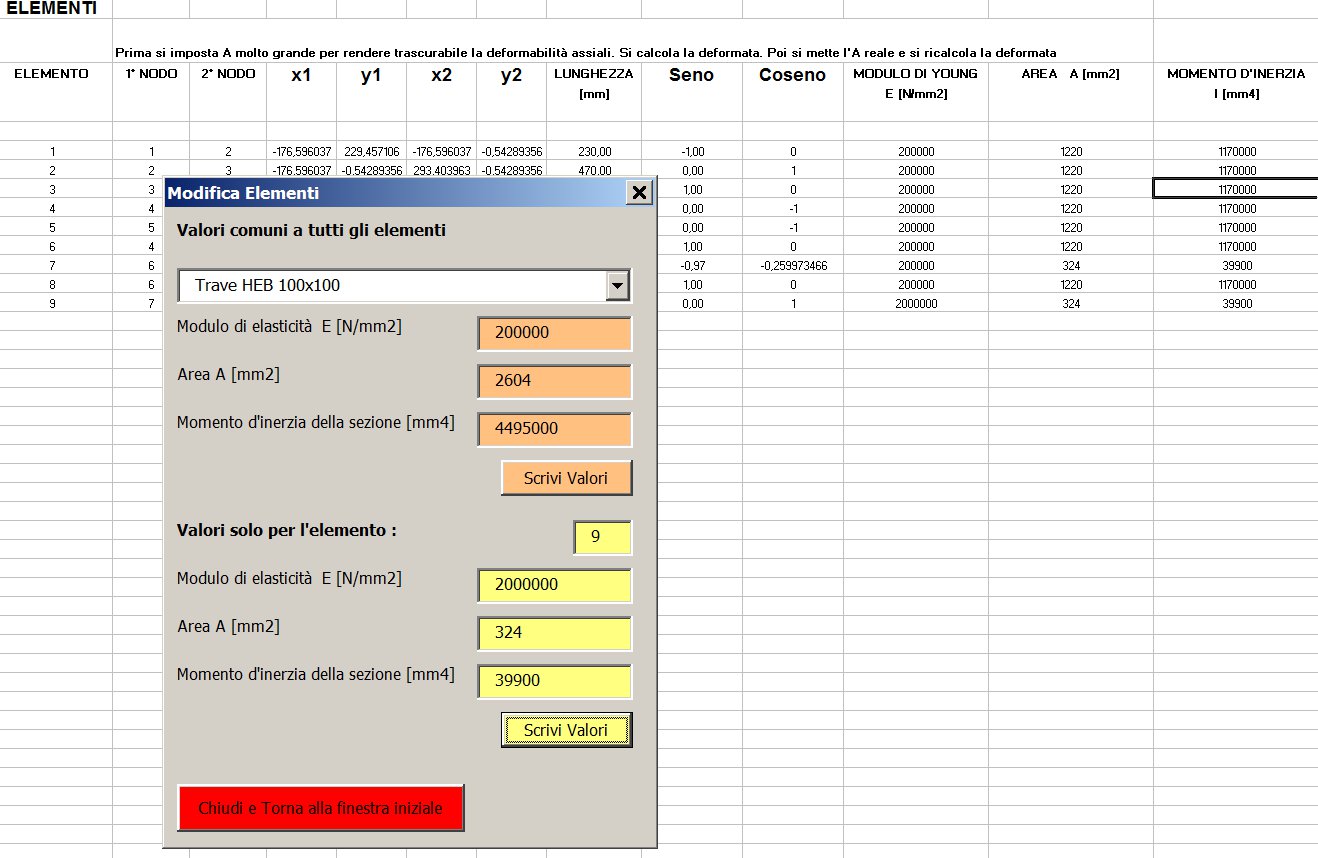Select the MOMENTO D'INERZIA header cell

[1236, 93]
